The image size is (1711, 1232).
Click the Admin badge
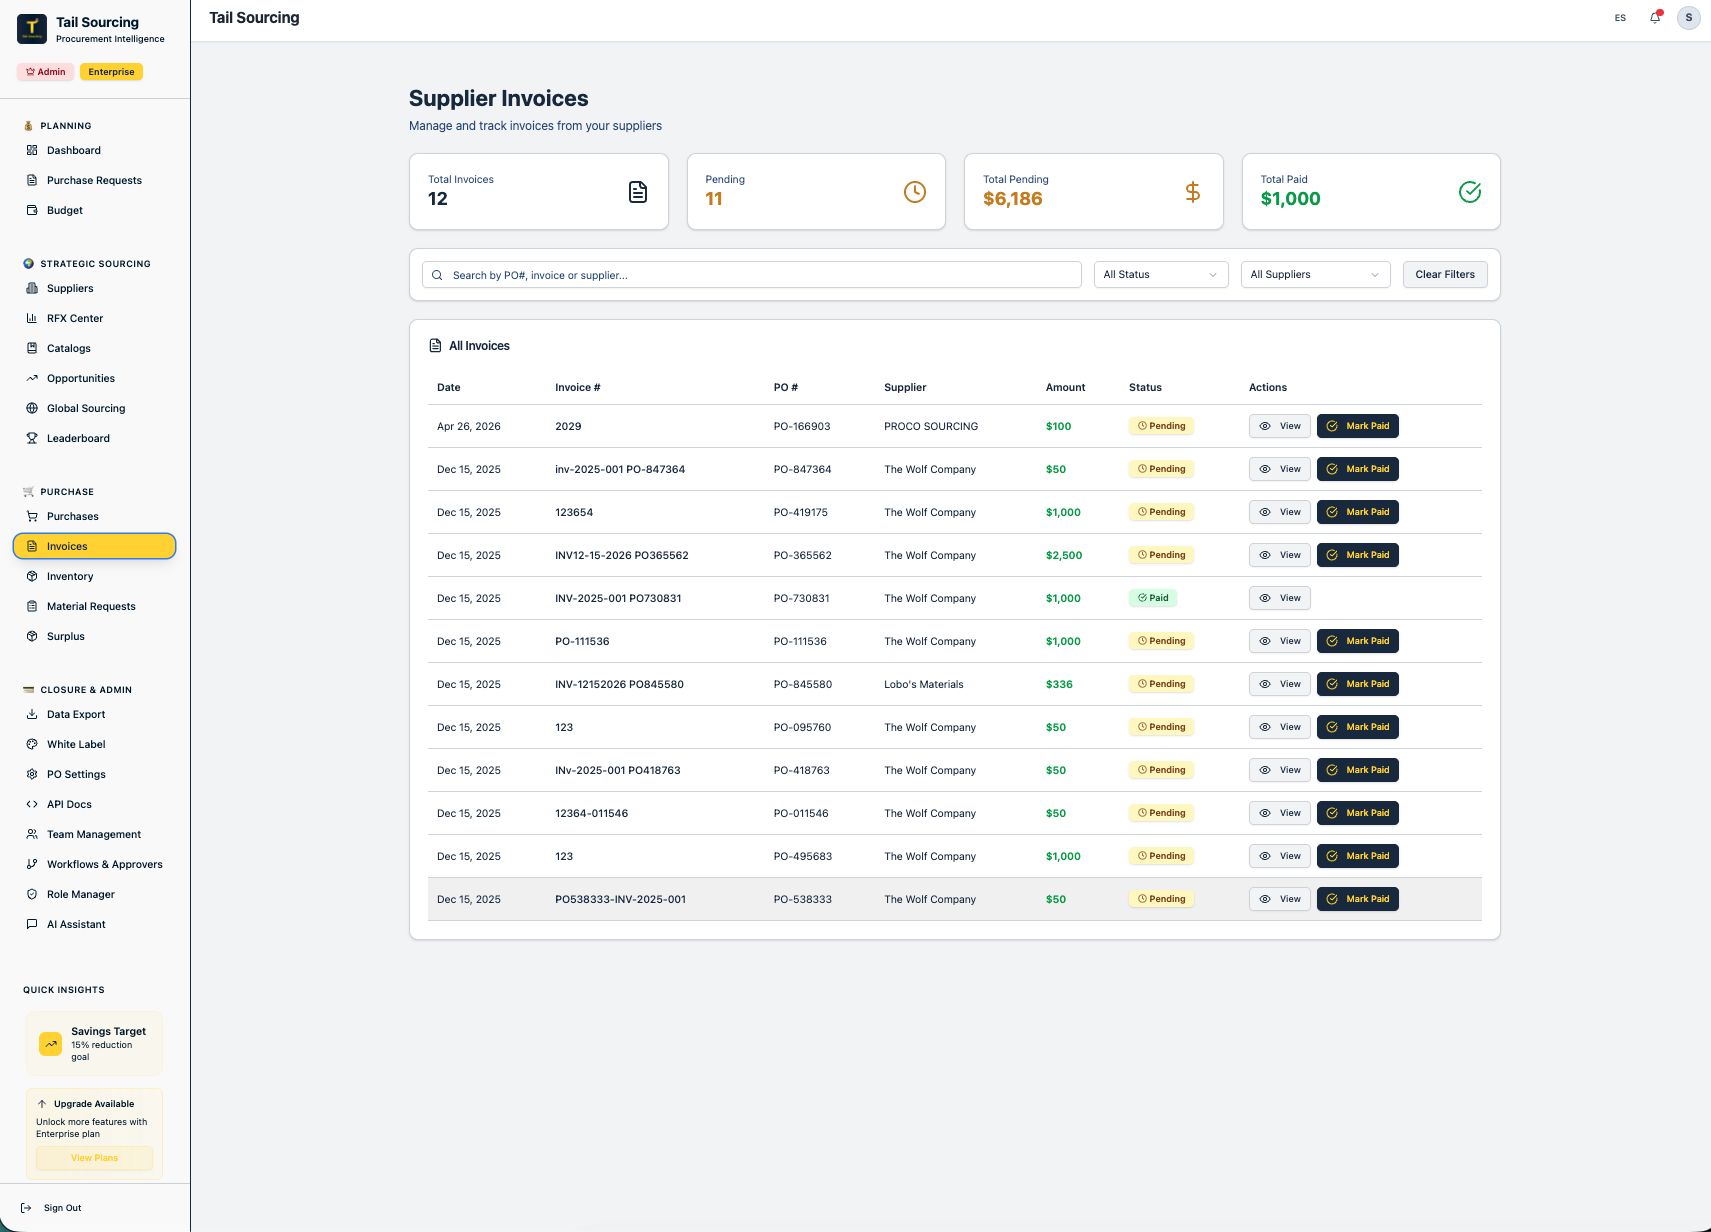pos(46,72)
